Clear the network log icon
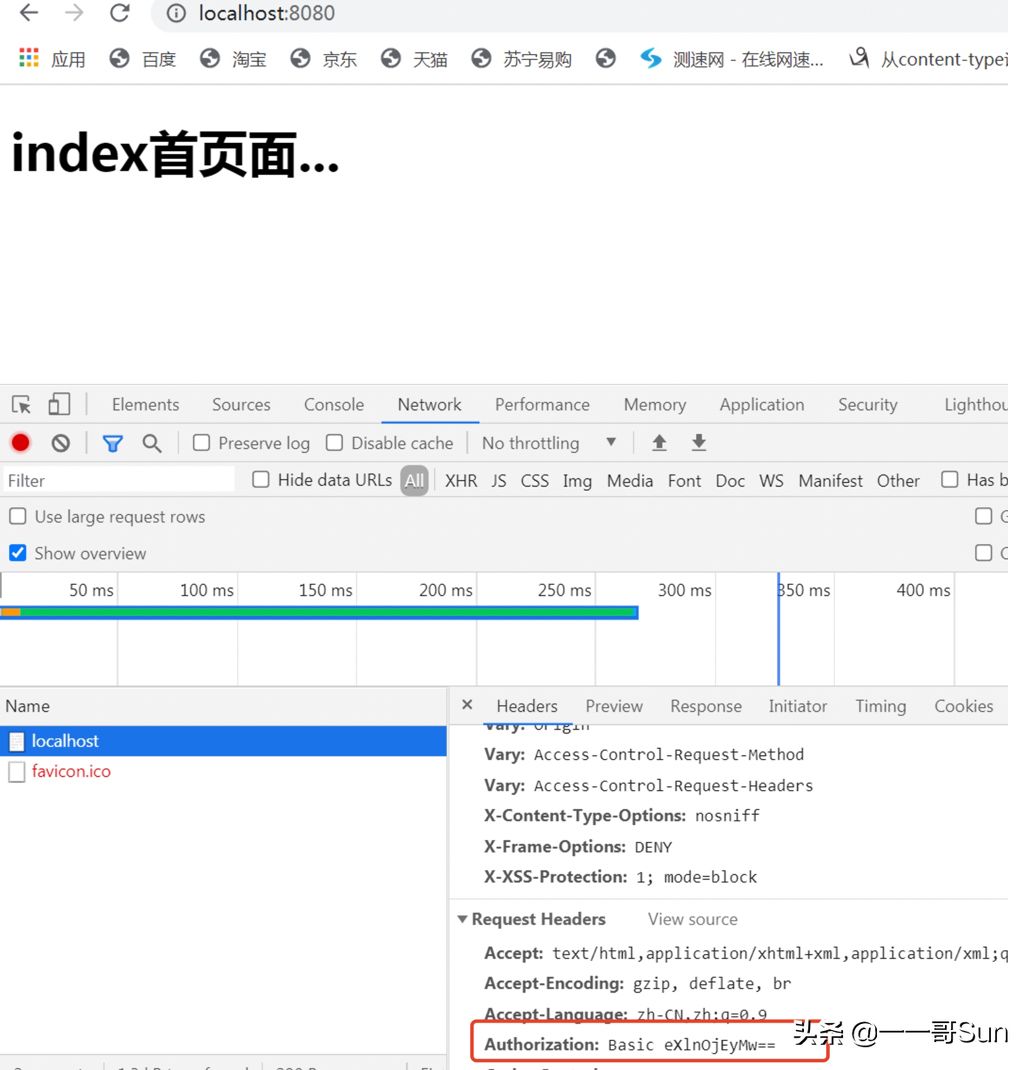Viewport: 1032px width, 1070px height. (61, 444)
